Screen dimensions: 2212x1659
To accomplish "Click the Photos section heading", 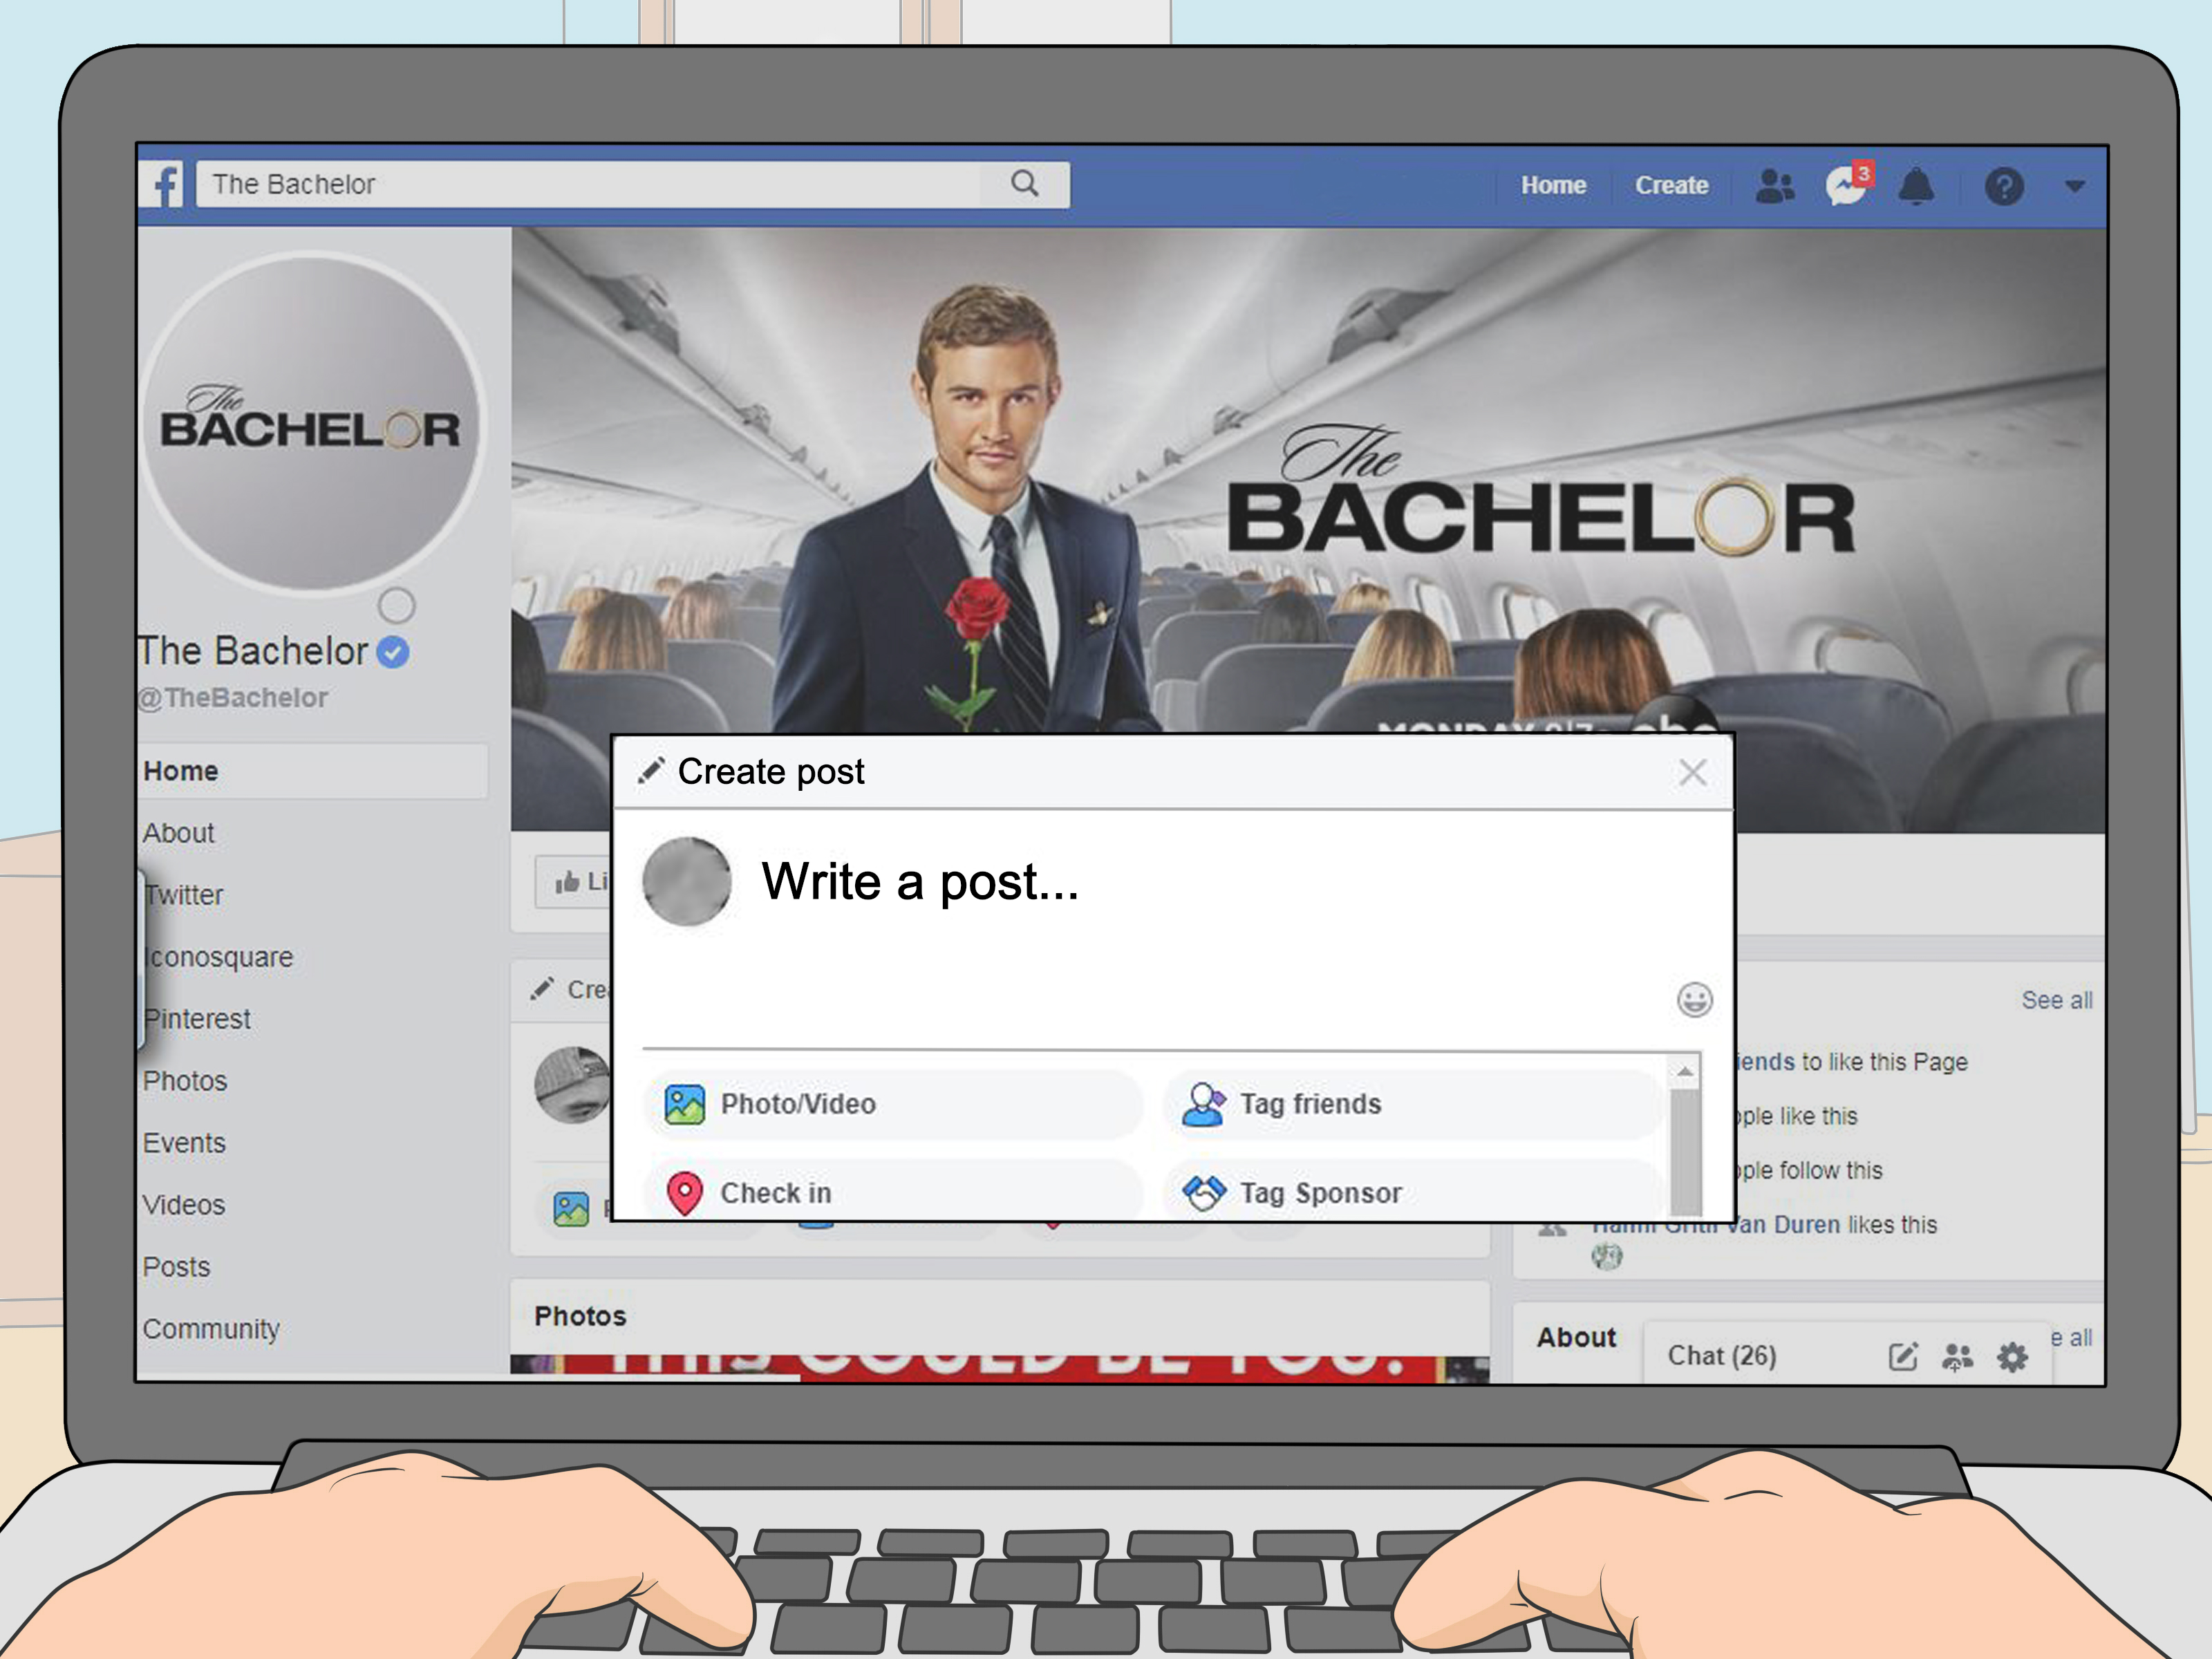I will point(580,1315).
